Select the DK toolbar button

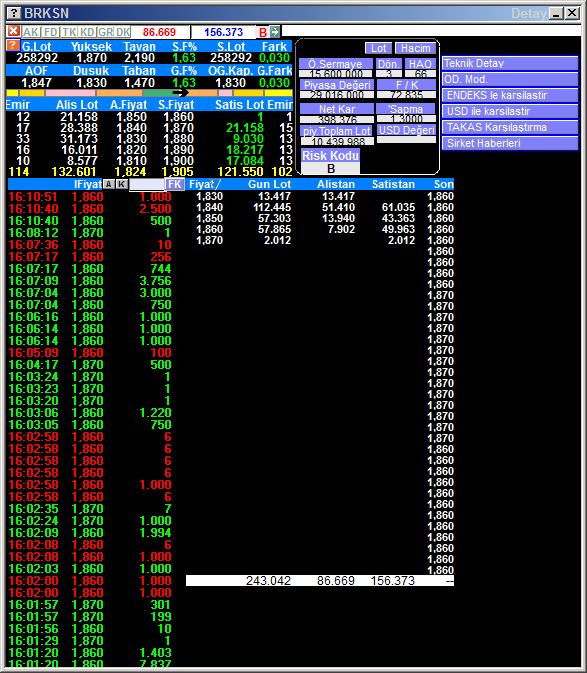[123, 32]
